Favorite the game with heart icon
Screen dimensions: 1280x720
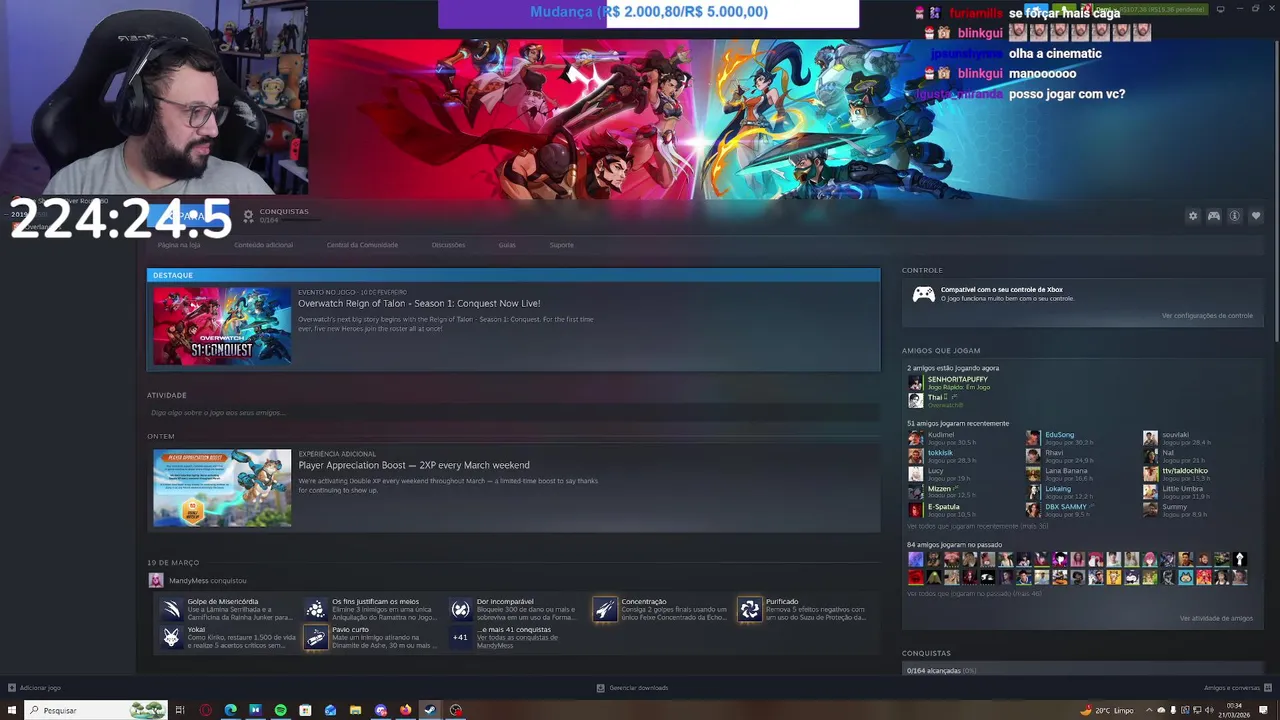[1256, 216]
